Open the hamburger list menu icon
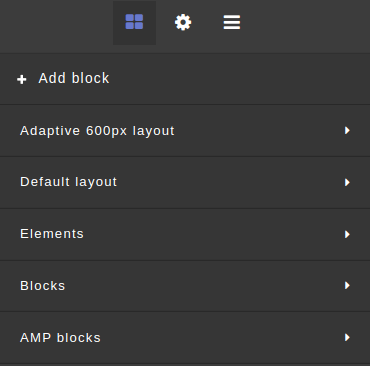 pos(232,22)
